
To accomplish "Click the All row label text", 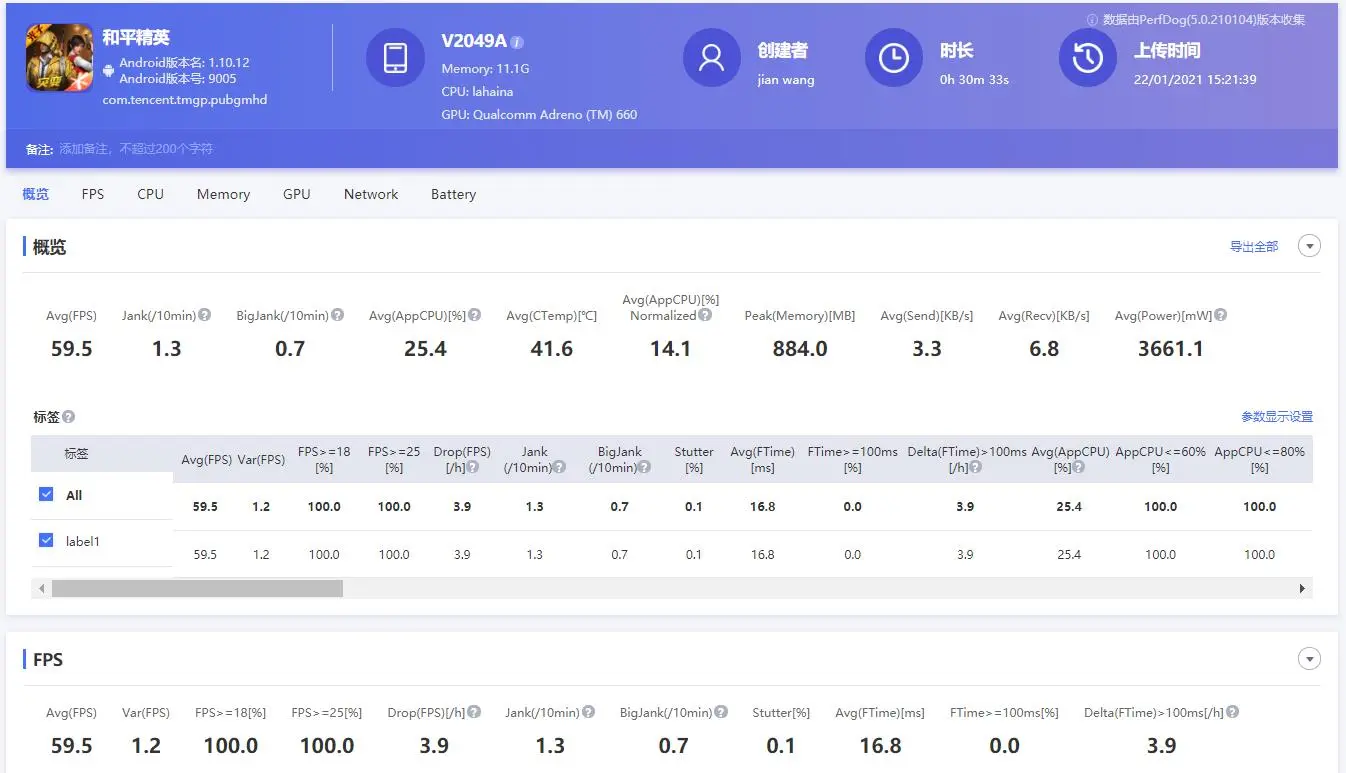I will (x=74, y=495).
